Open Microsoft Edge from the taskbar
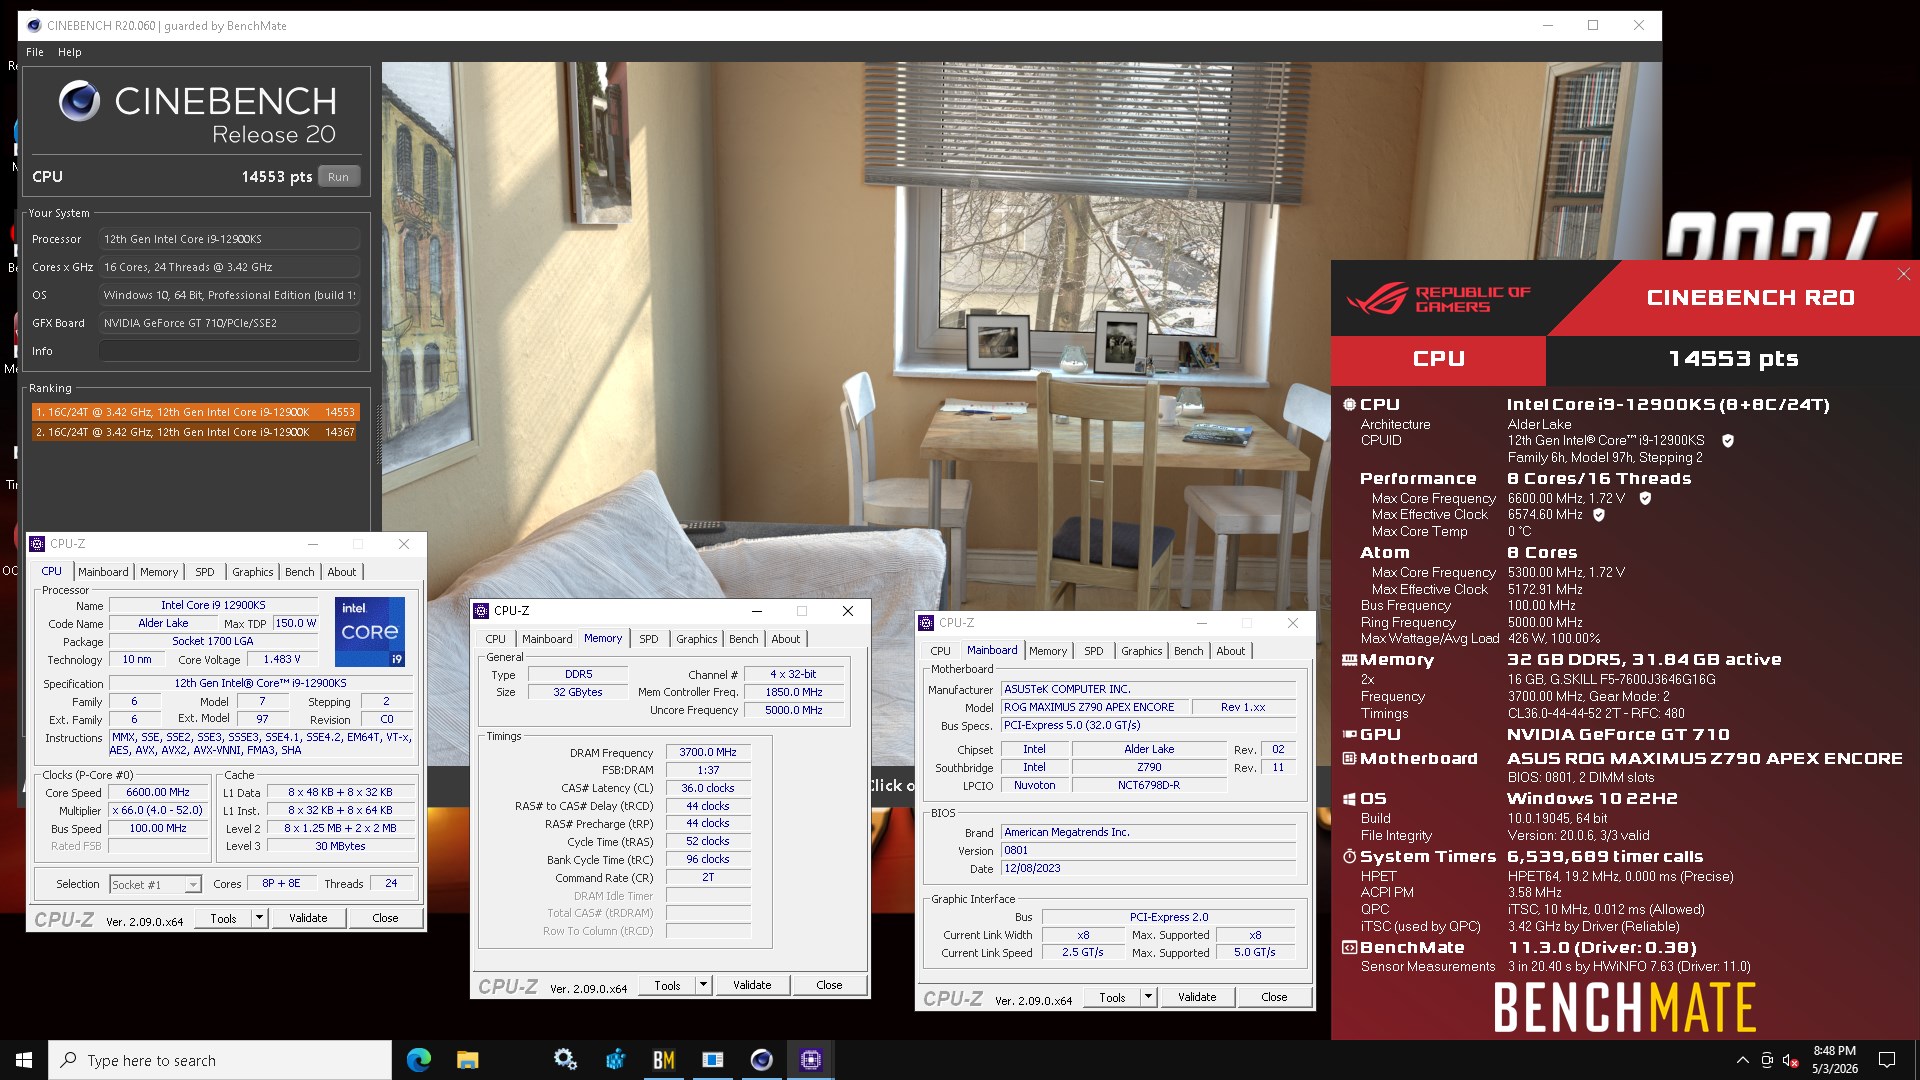 (x=418, y=1060)
